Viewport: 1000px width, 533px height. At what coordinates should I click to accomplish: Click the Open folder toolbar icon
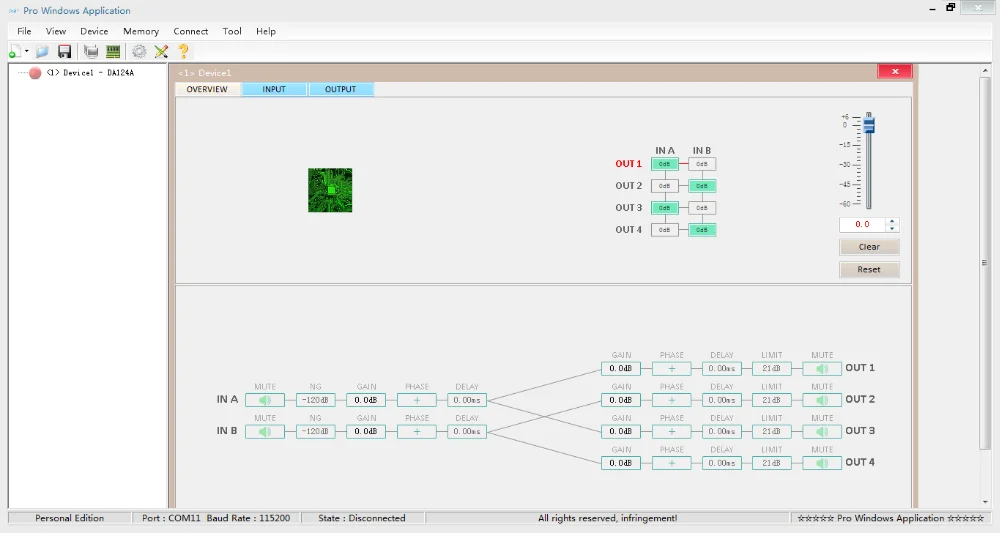click(42, 52)
